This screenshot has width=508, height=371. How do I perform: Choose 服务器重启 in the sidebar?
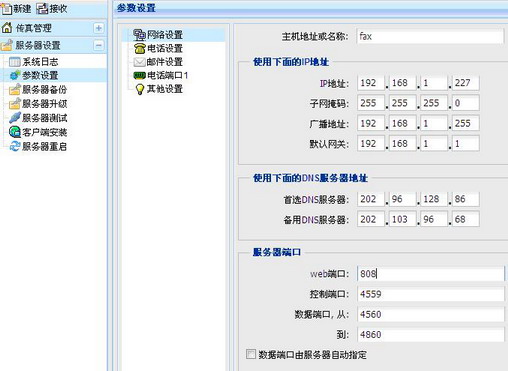pyautogui.click(x=44, y=146)
